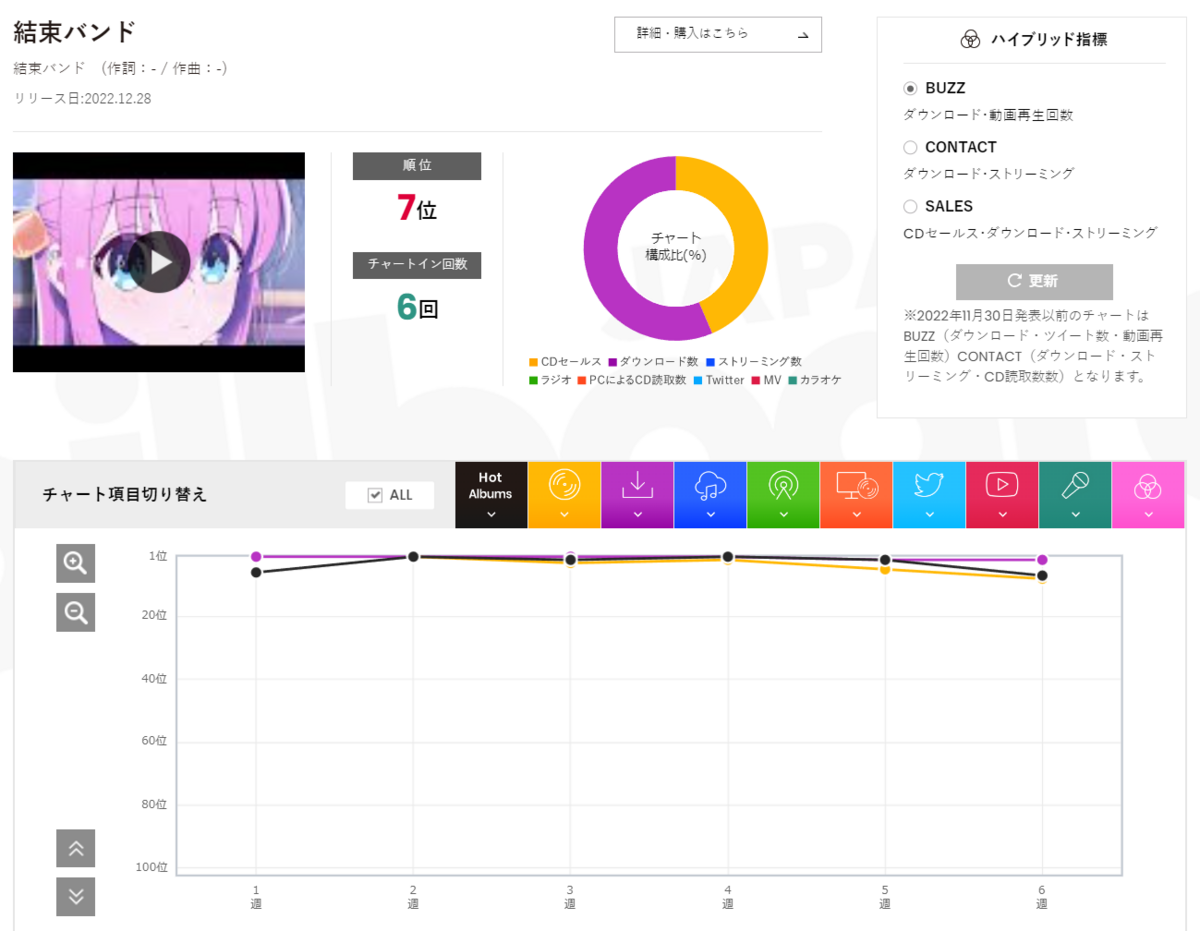Select the BUZZ radio button

[x=910, y=89]
